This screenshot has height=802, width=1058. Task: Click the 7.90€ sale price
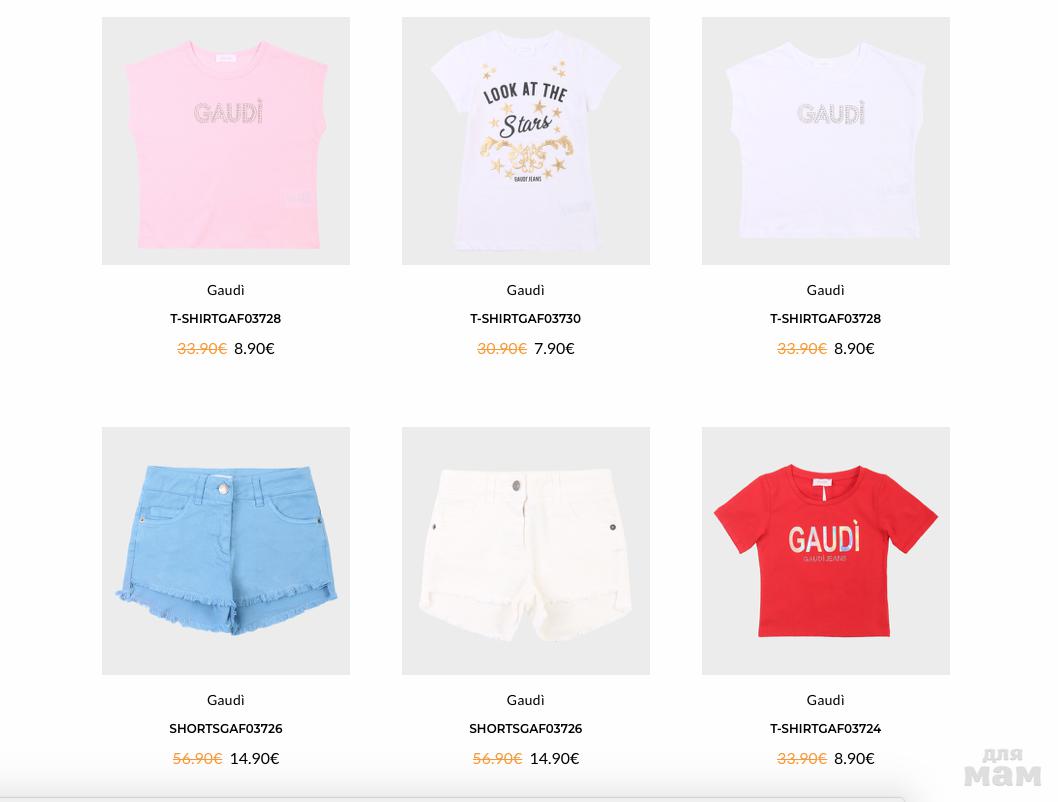(x=554, y=349)
